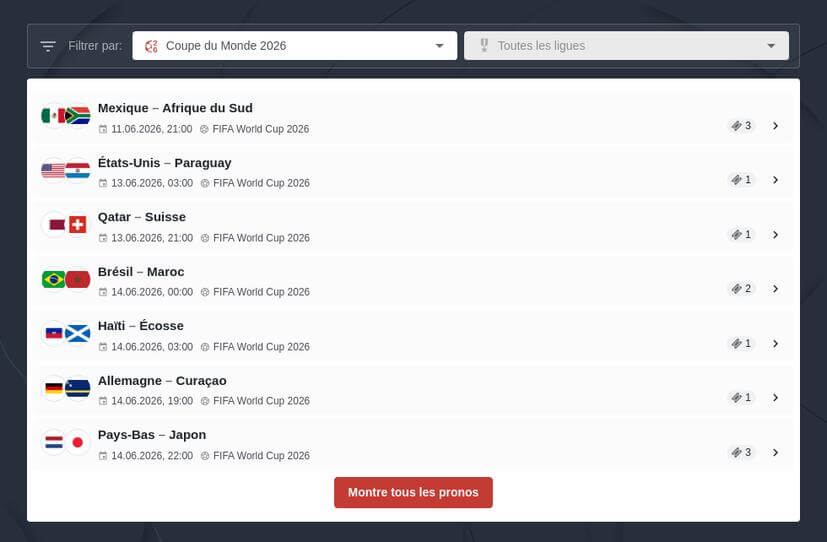Screen dimensions: 827x542
Task: Click the Scotland flag icon
Action: 78,334
